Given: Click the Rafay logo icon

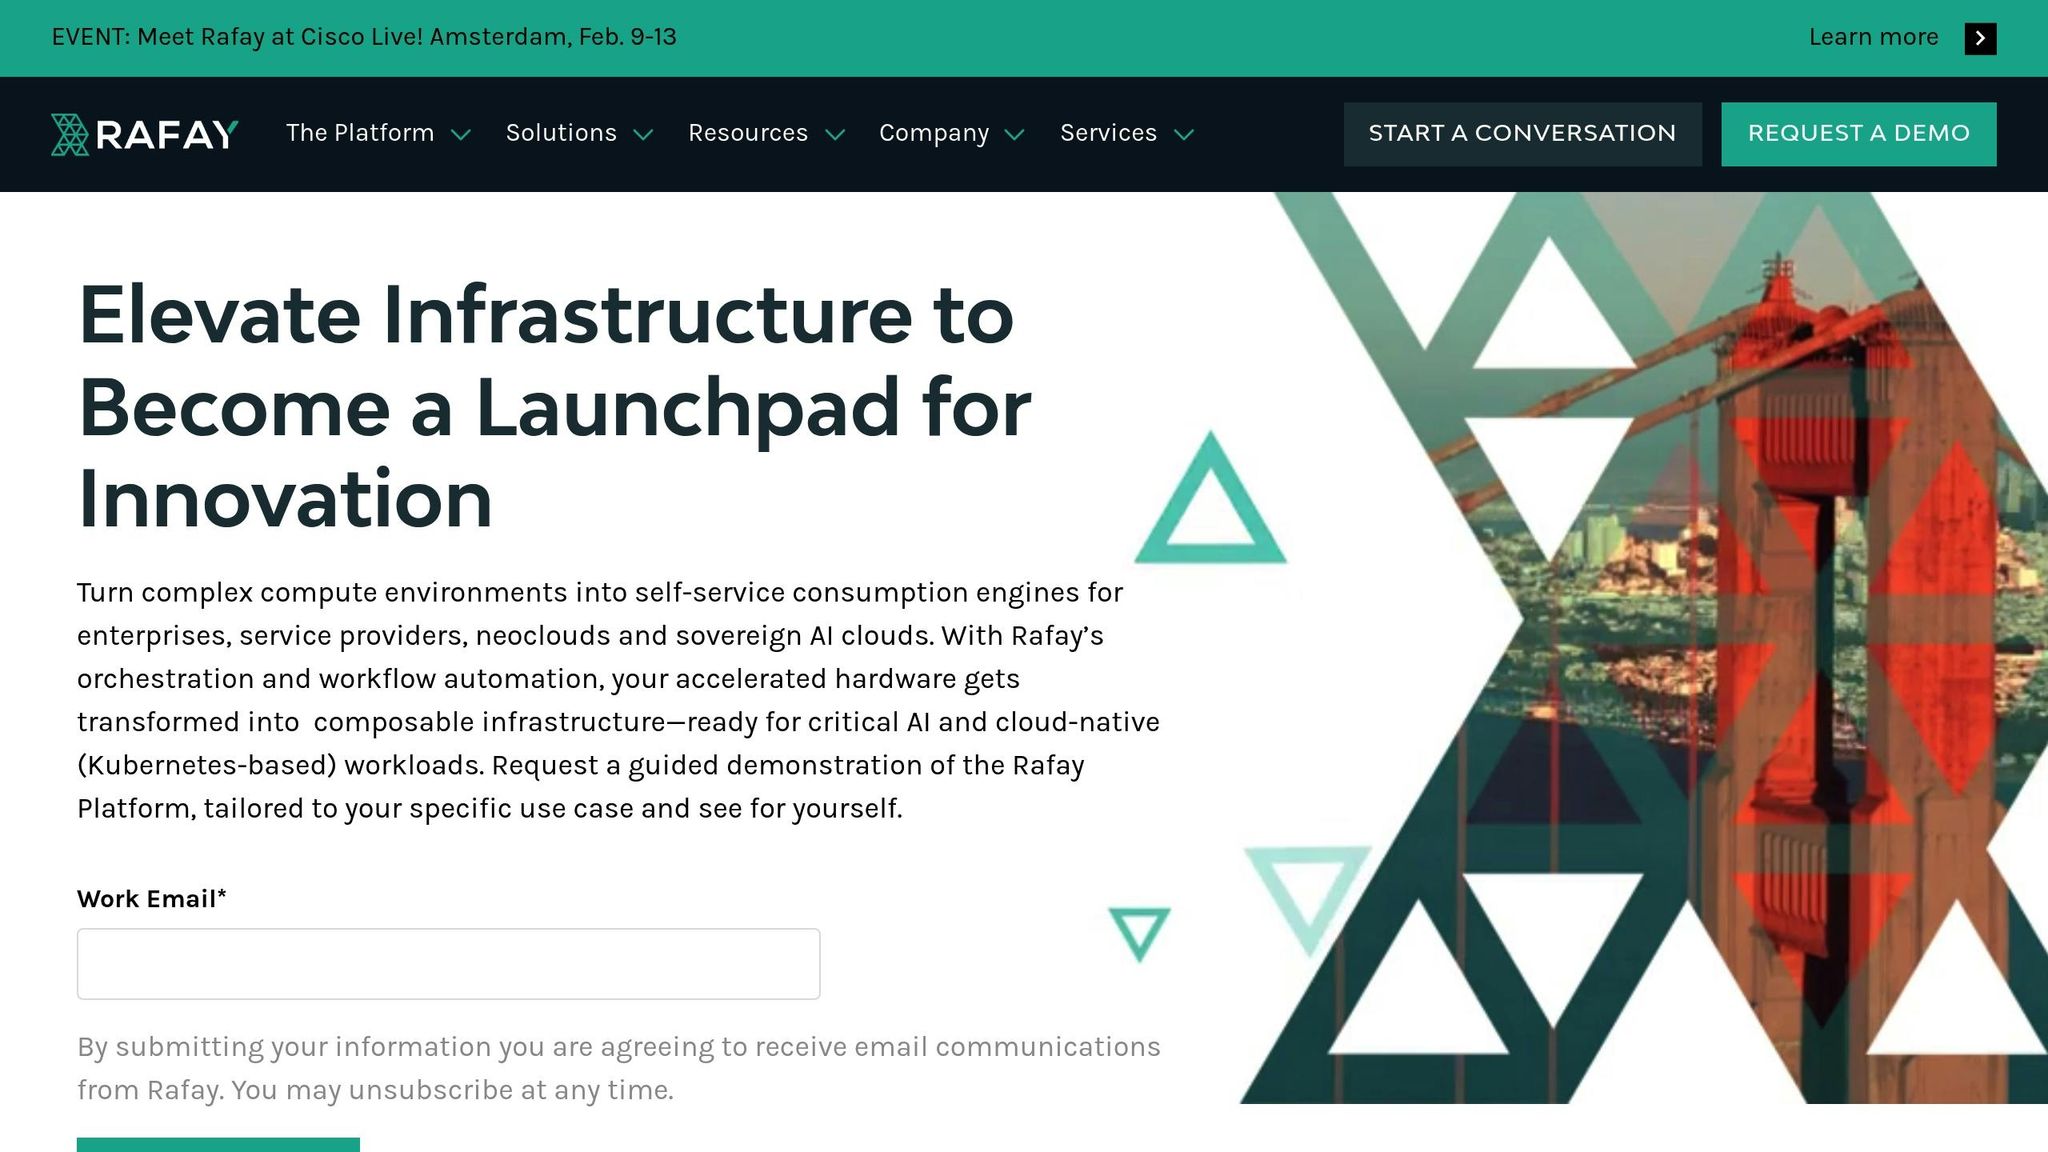Looking at the screenshot, I should tap(70, 134).
